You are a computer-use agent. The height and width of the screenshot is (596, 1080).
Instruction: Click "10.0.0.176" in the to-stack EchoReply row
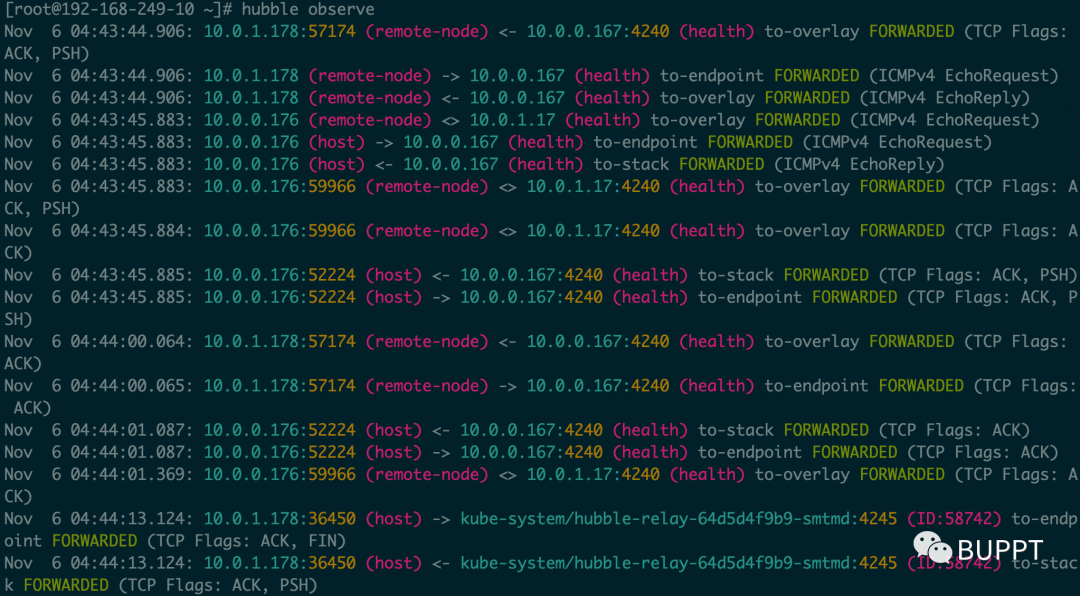click(x=251, y=165)
